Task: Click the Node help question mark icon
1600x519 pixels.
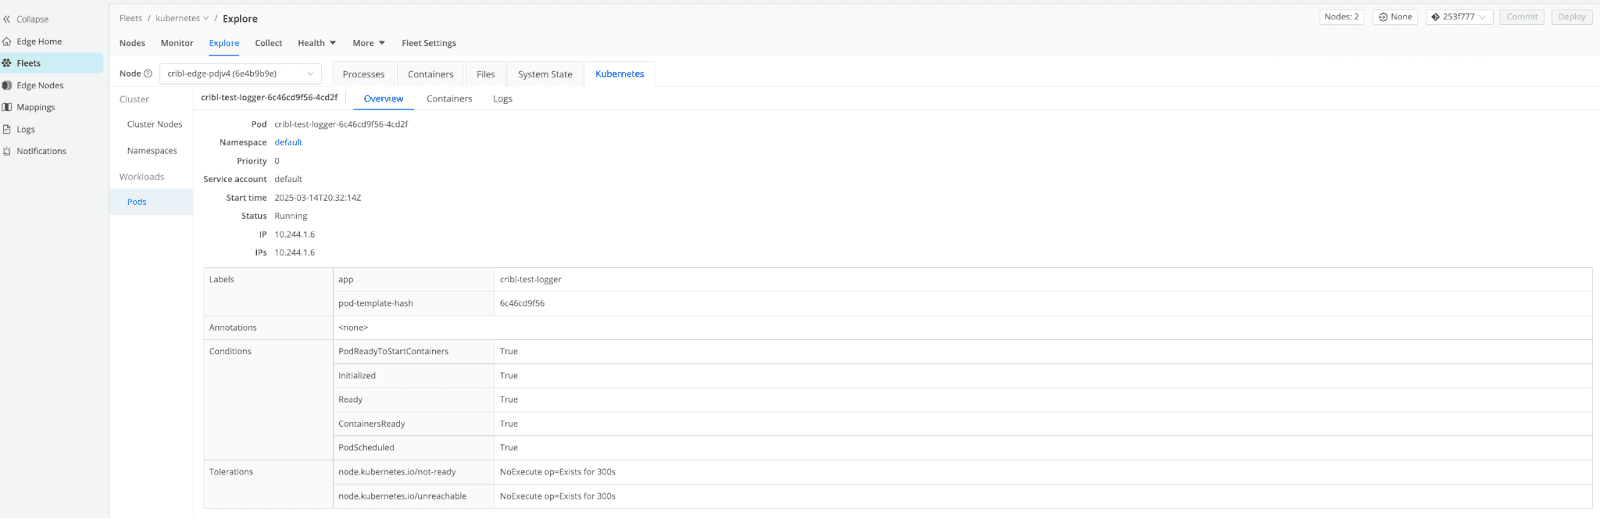Action: tap(148, 74)
